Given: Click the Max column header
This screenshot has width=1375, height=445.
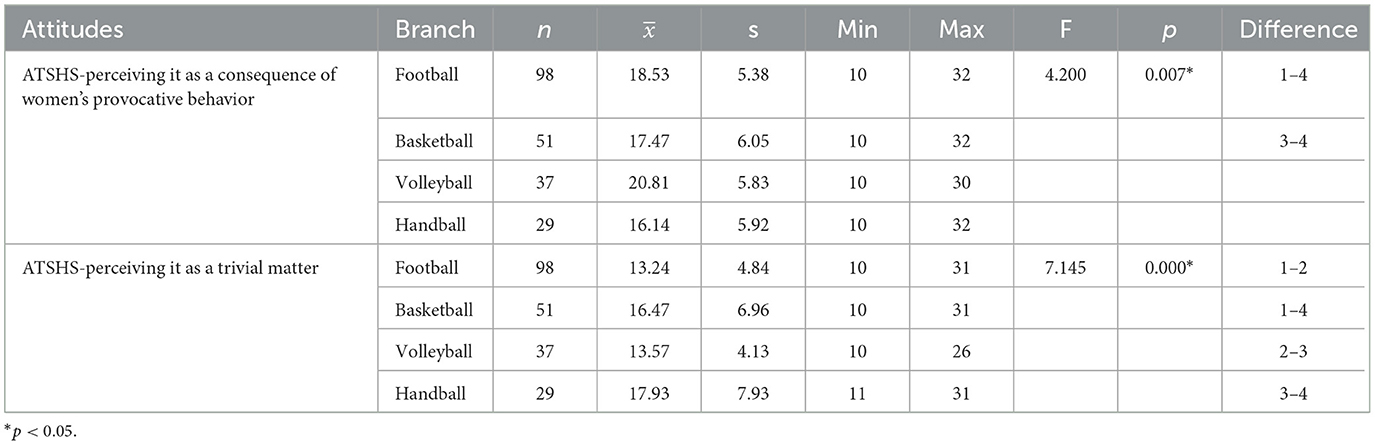Looking at the screenshot, I should pos(962,29).
